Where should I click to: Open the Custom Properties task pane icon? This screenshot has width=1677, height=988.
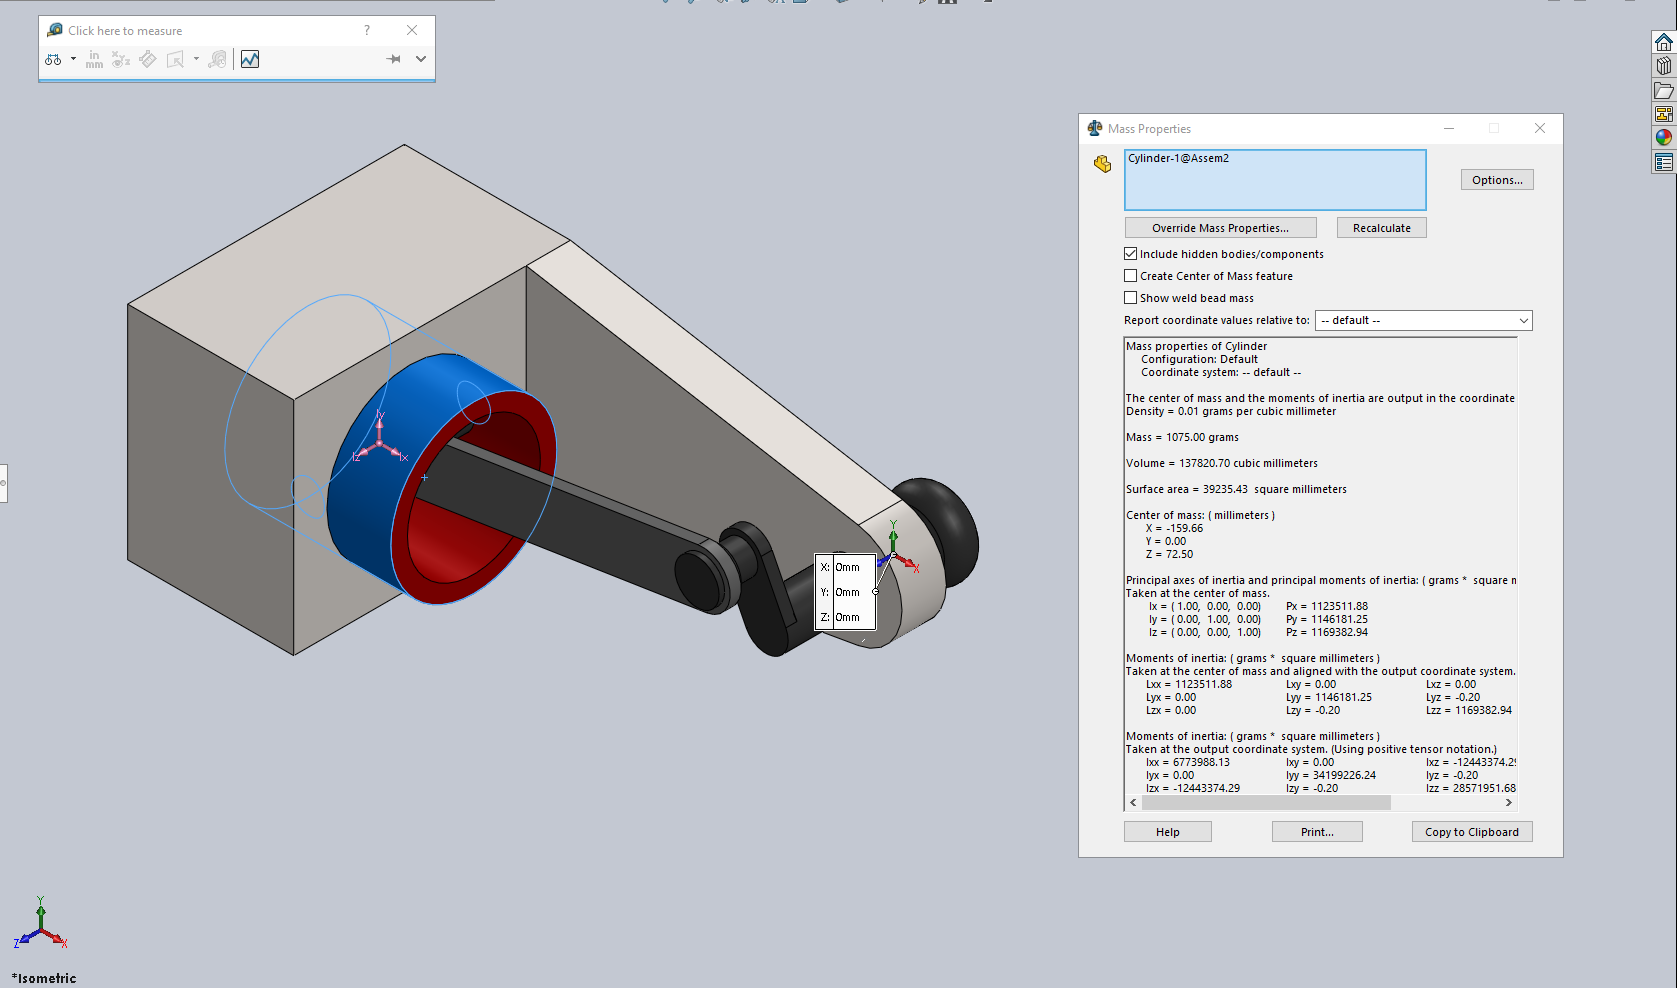pyautogui.click(x=1664, y=162)
